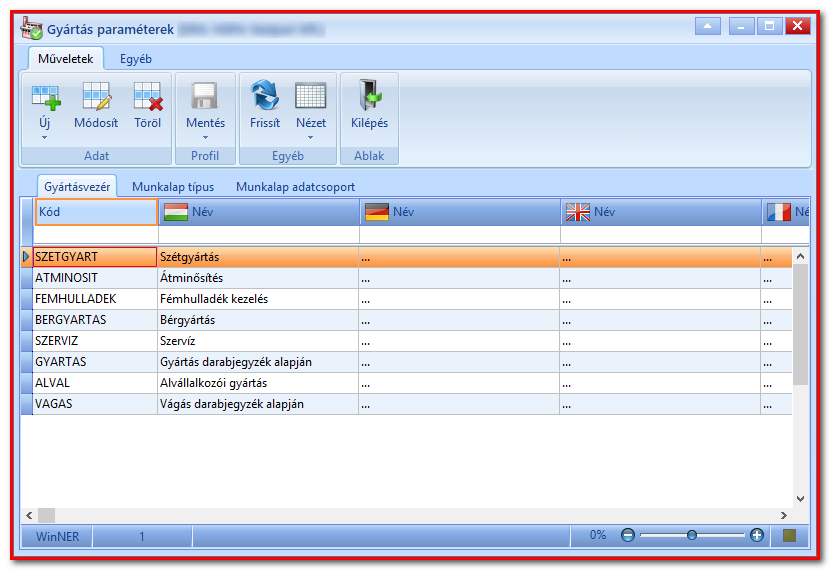This screenshot has width=831, height=571.
Task: Click the Szervíz name cell
Action: click(258, 341)
